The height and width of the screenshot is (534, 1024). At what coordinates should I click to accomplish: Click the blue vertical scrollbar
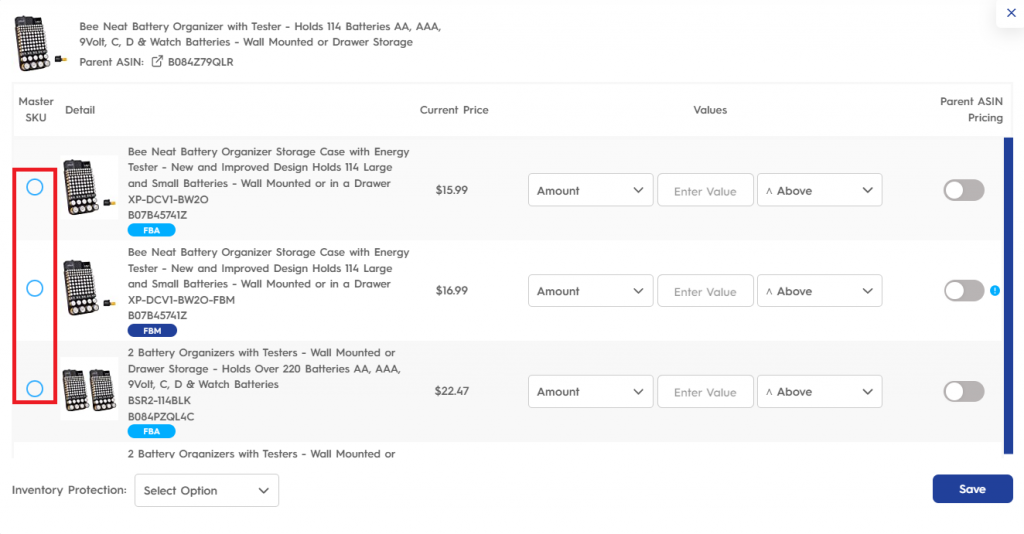[1008, 295]
